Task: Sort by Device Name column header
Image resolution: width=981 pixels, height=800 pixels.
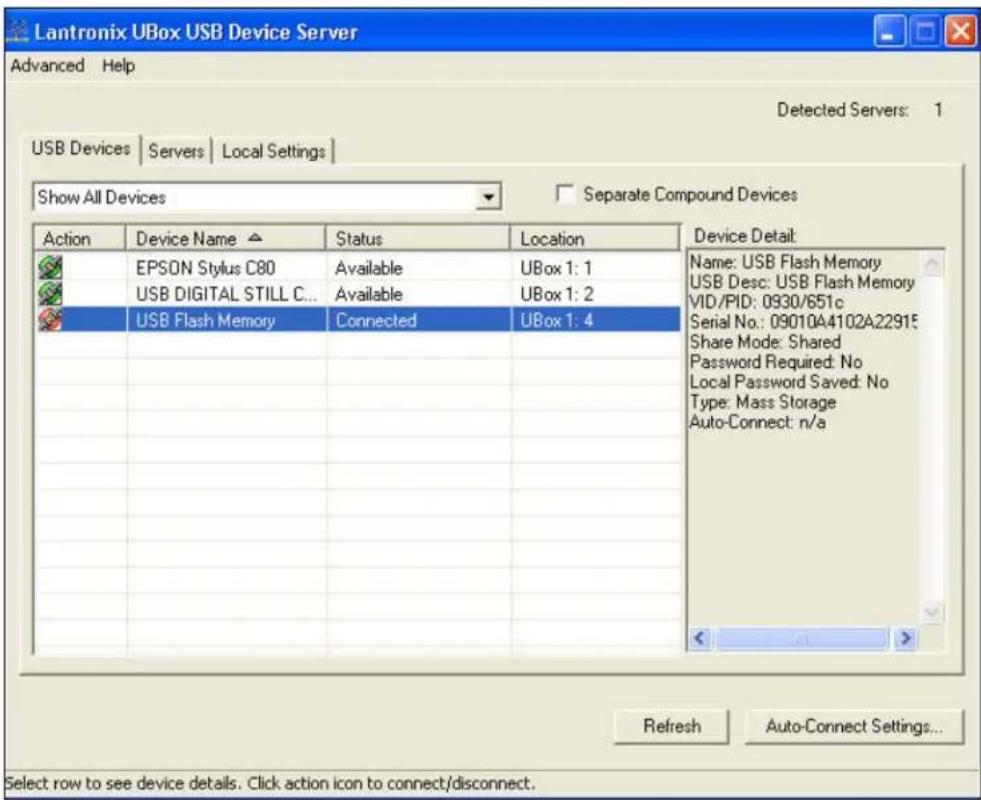Action: point(226,238)
